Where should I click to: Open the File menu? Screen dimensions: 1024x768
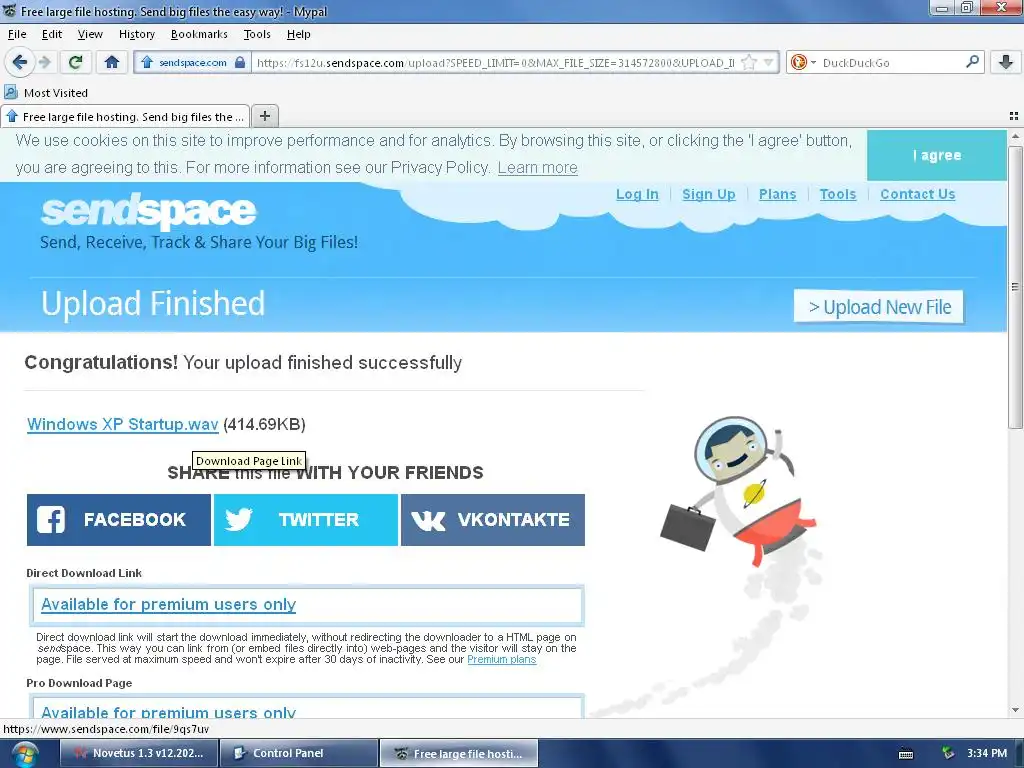coord(17,34)
